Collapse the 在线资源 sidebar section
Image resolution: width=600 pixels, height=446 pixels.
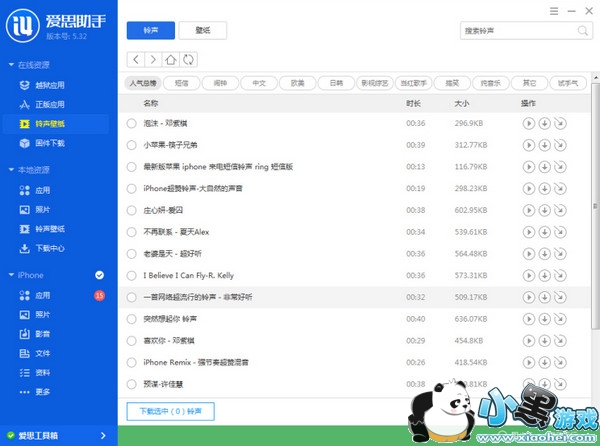coord(8,65)
